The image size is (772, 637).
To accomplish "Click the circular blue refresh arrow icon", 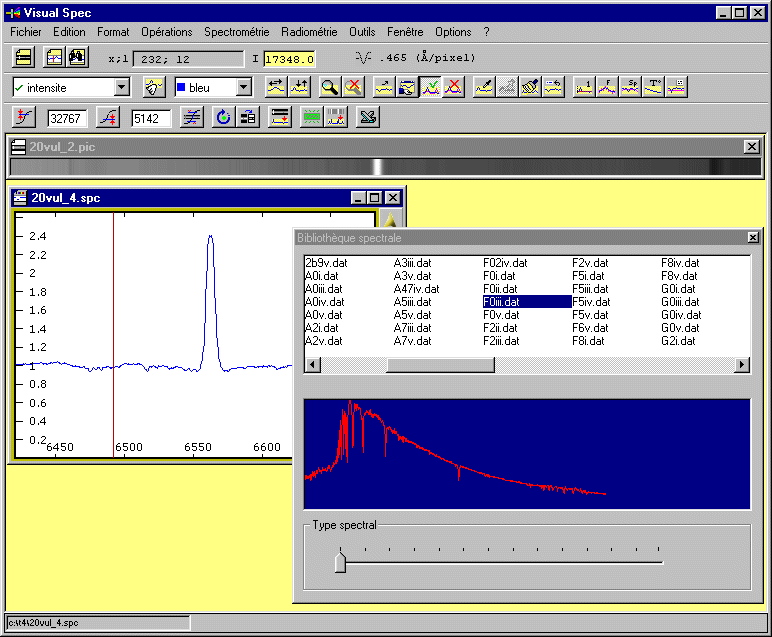I will coord(222,118).
